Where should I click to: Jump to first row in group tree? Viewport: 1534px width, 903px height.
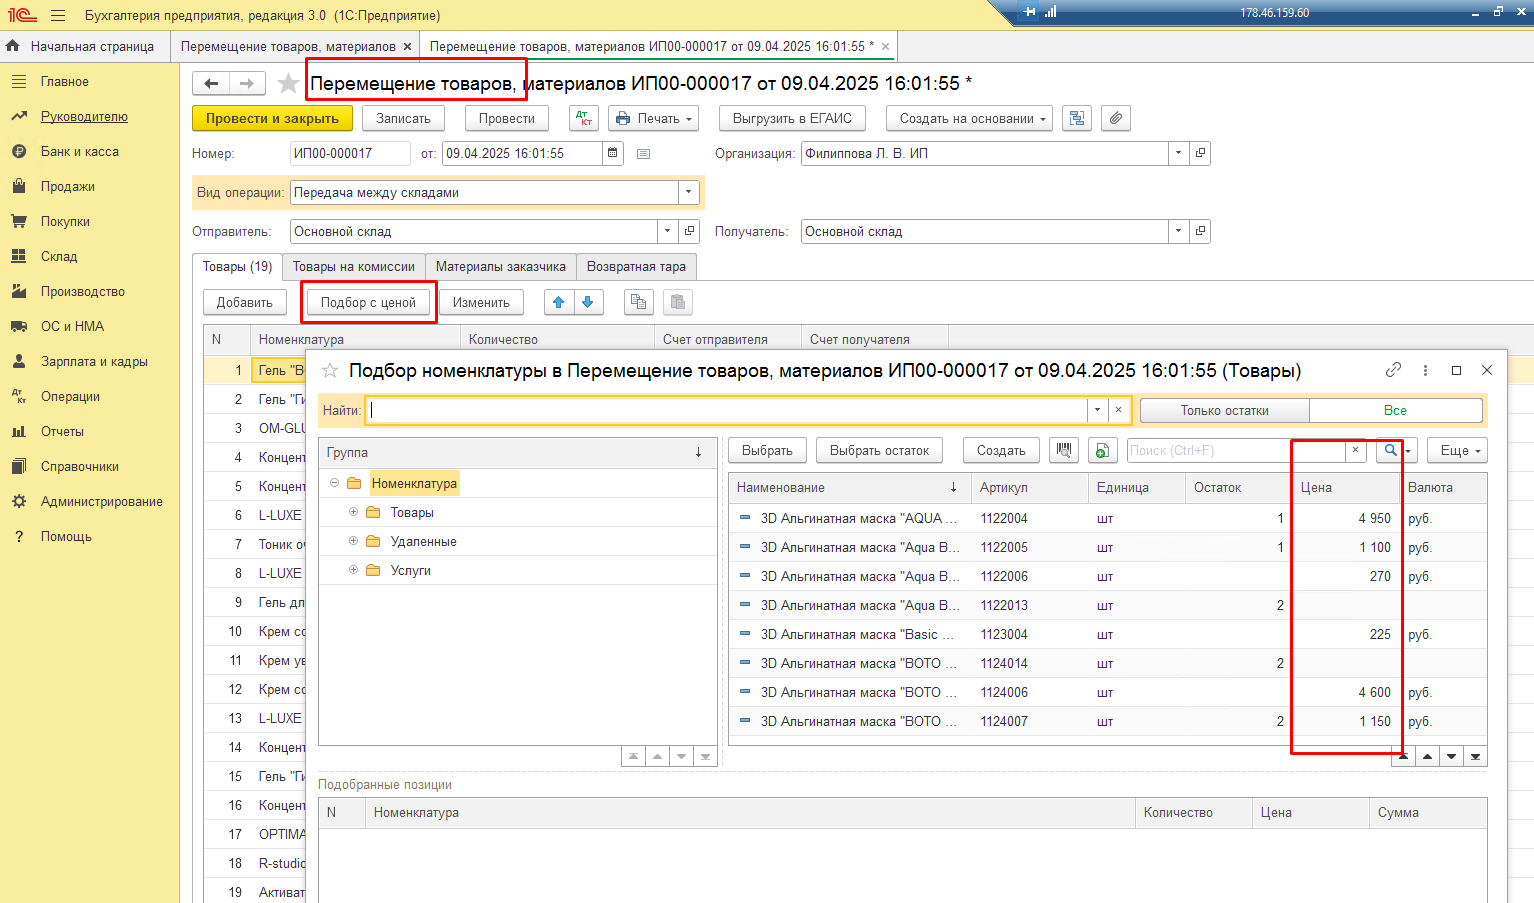click(633, 756)
